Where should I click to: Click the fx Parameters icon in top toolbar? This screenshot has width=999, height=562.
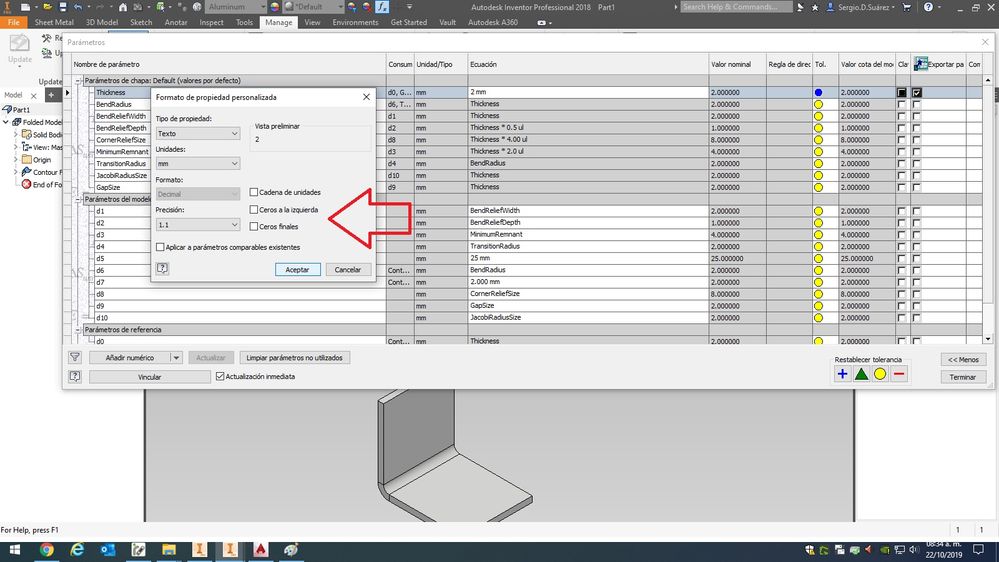click(x=382, y=7)
